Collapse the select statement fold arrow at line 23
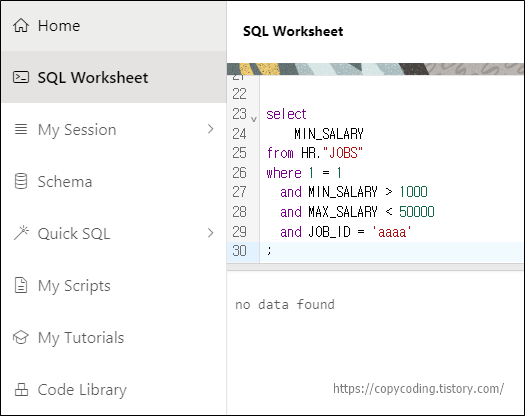This screenshot has height=416, width=525. 254,119
